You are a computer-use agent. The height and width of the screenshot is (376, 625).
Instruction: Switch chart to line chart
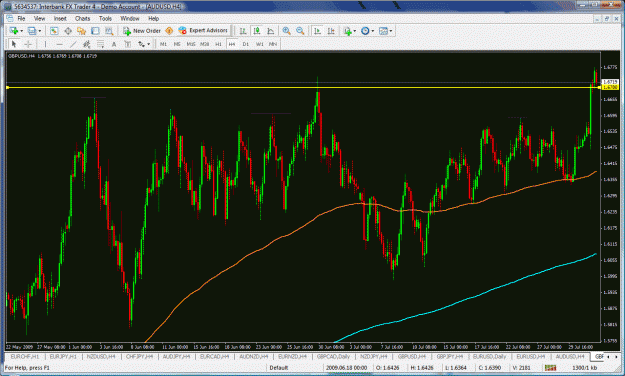[271, 31]
